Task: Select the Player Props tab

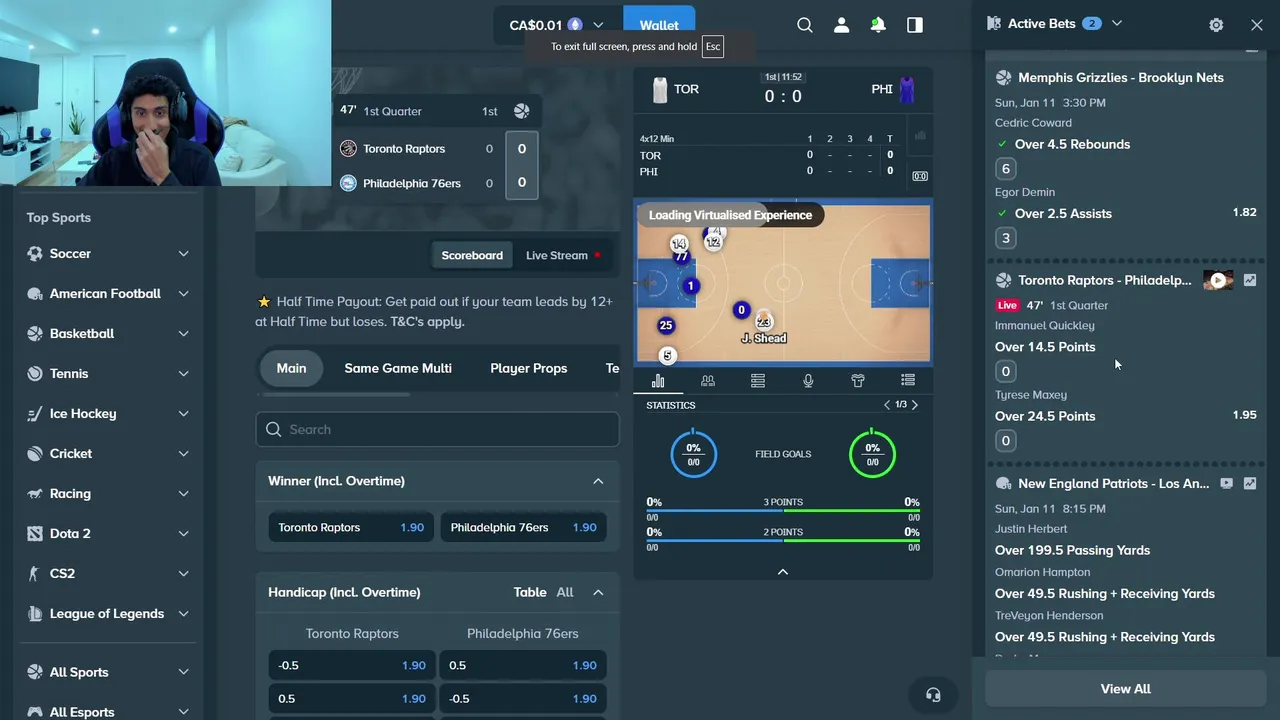Action: [529, 368]
